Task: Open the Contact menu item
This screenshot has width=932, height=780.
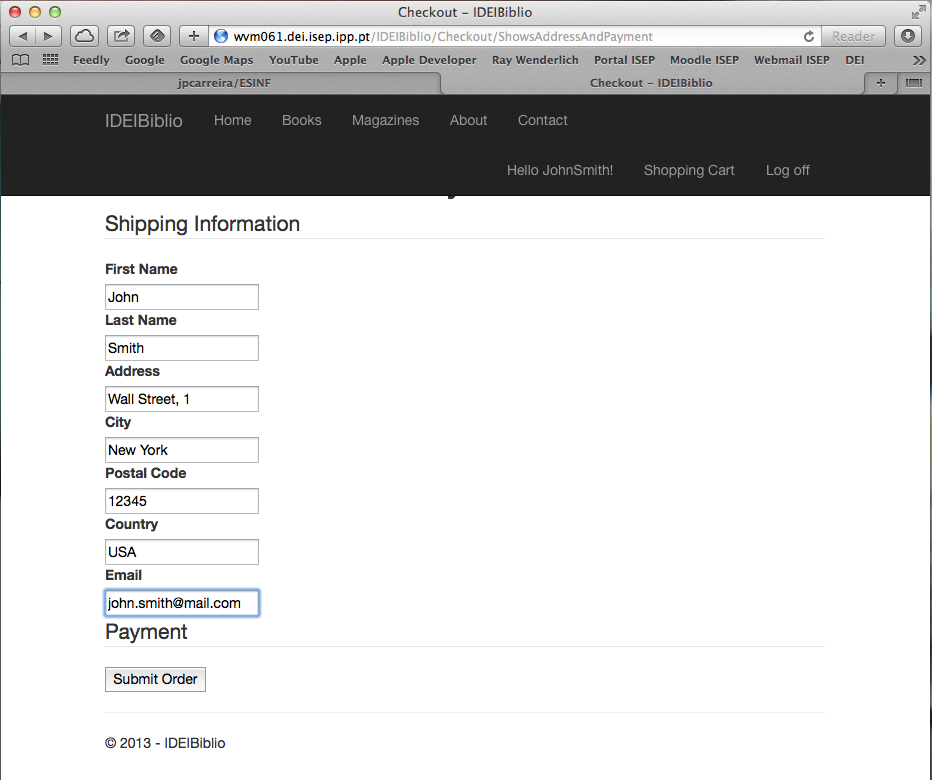Action: pyautogui.click(x=543, y=120)
